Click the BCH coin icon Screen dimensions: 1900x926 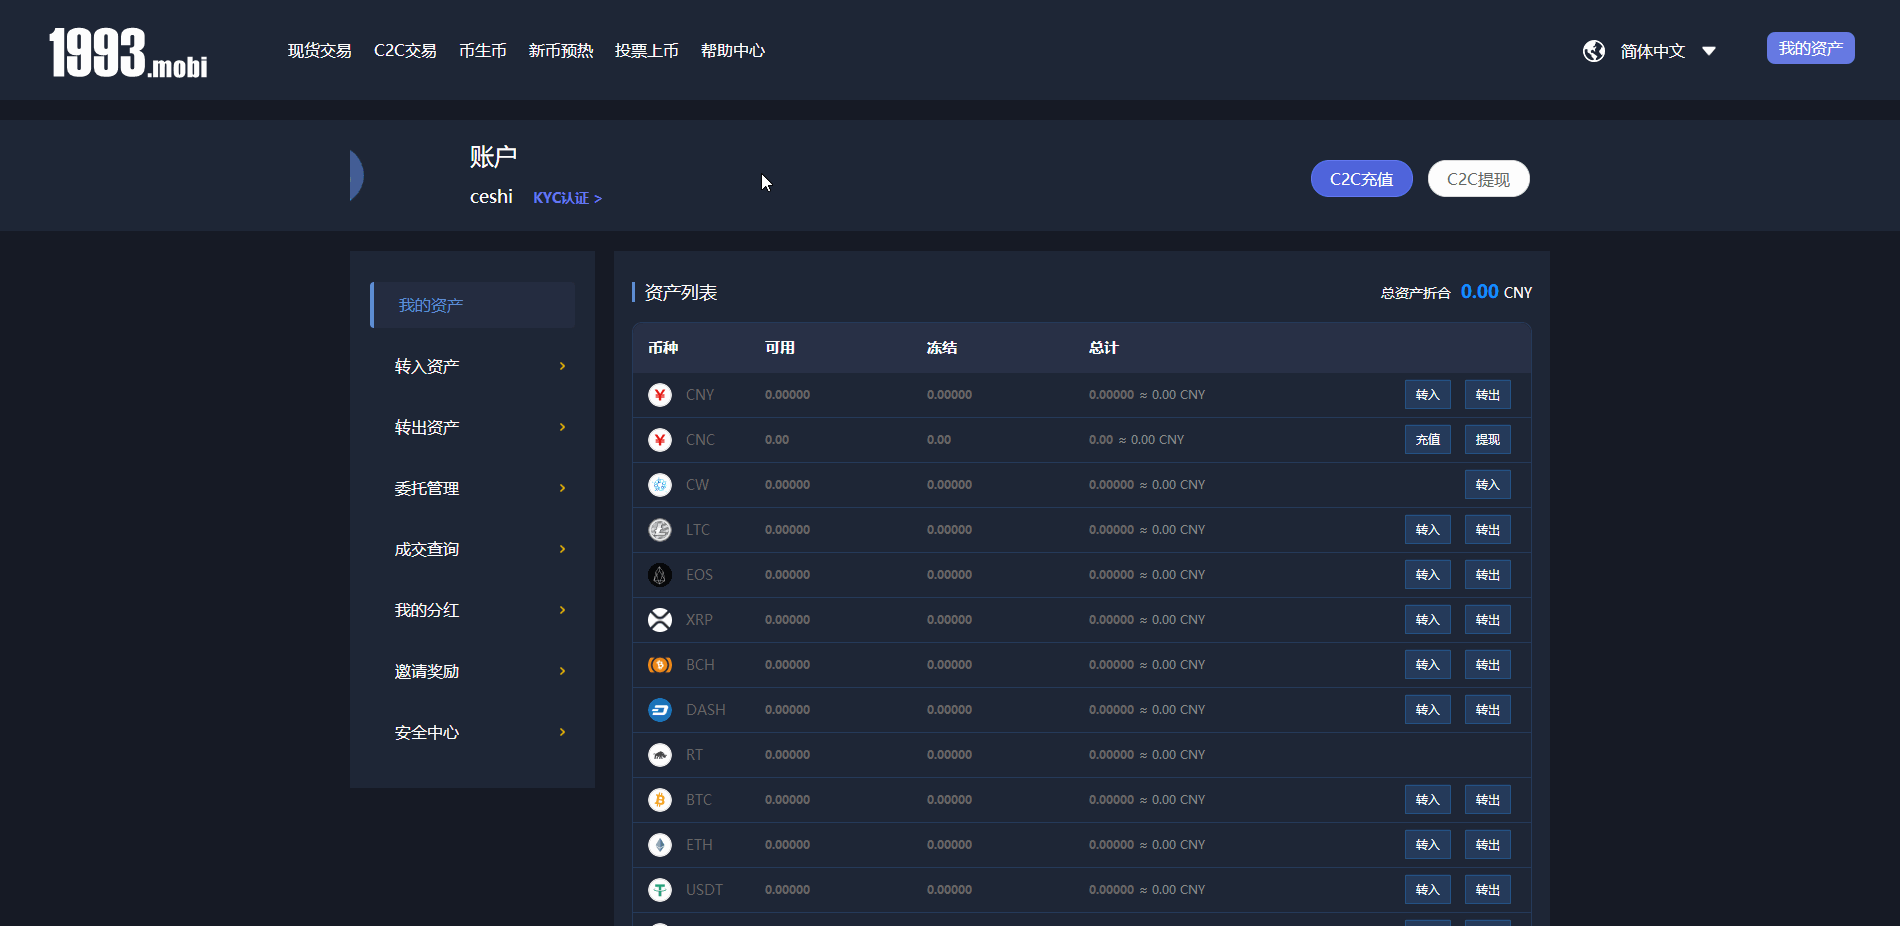click(x=660, y=665)
